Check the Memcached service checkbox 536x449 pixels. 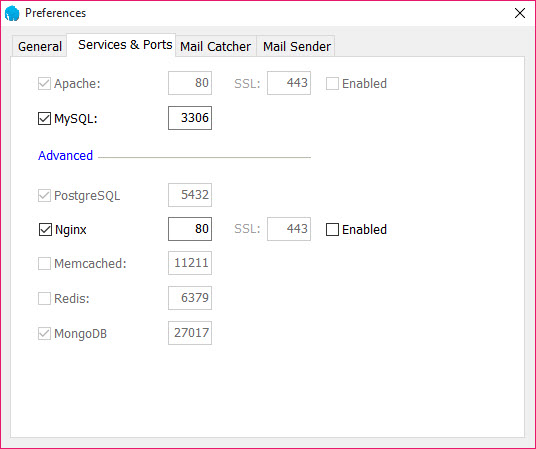click(44, 264)
